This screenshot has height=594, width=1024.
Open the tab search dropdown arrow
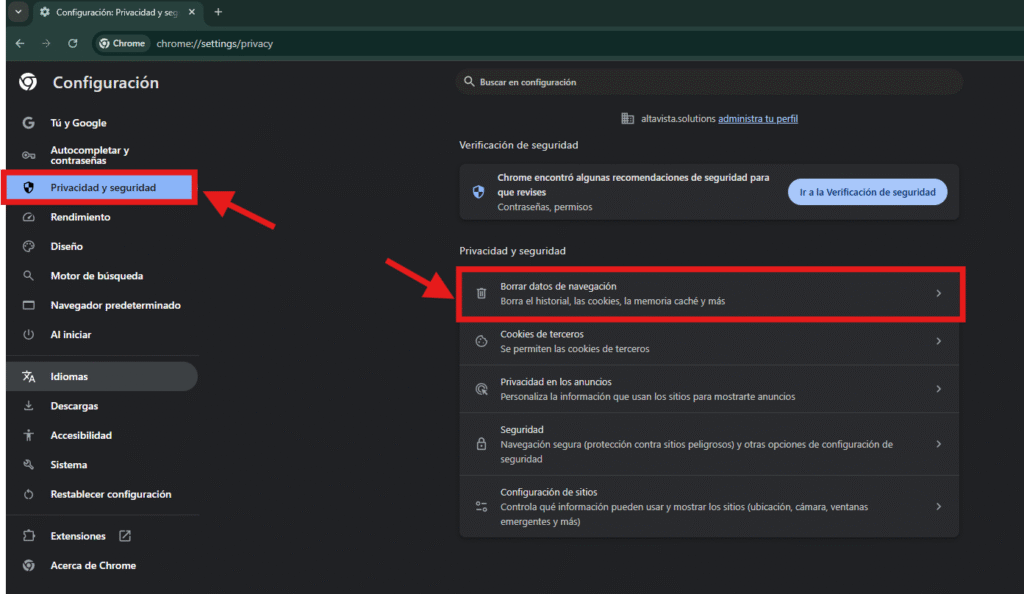(18, 12)
